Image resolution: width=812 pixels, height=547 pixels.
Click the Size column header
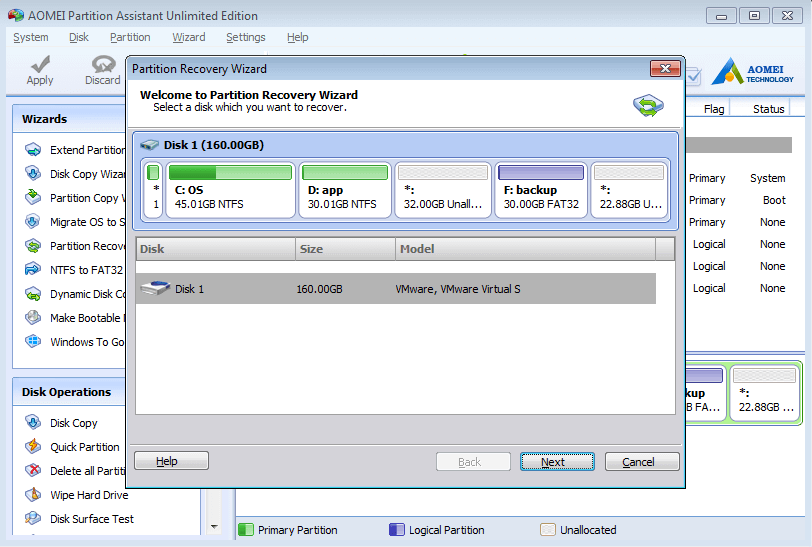(345, 249)
